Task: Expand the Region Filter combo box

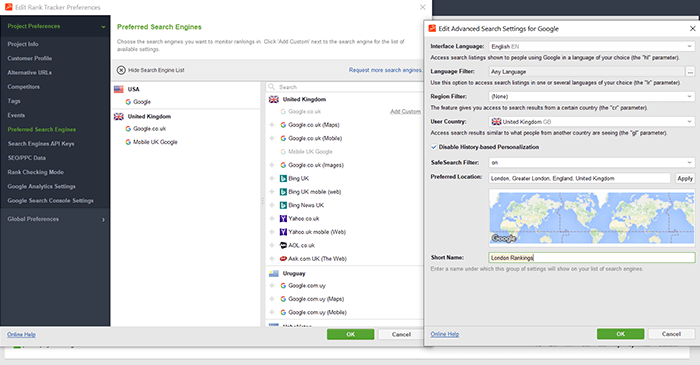Action: 592,96
